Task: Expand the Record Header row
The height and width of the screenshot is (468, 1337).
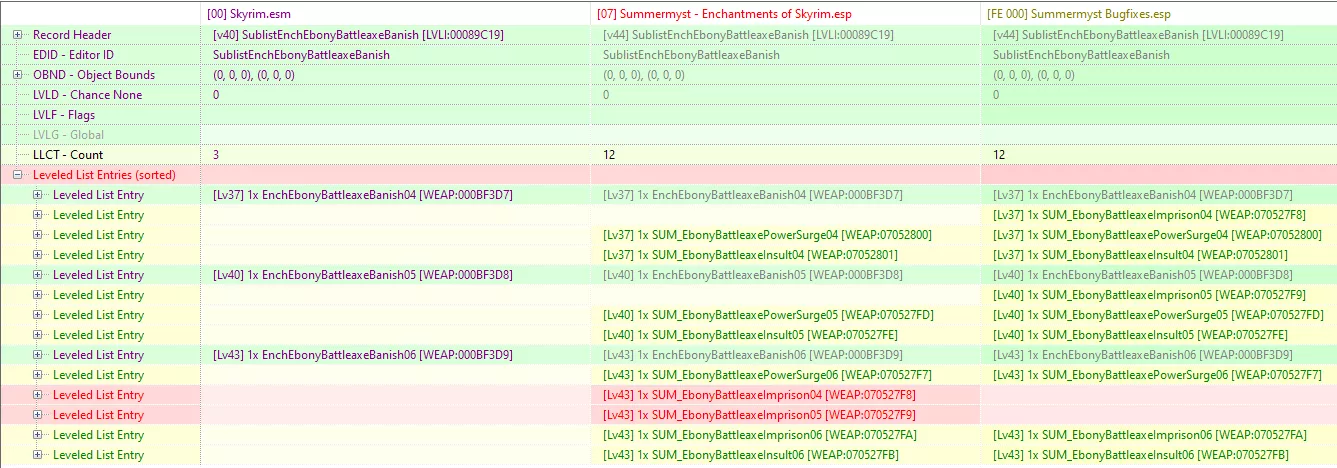Action: tap(17, 35)
